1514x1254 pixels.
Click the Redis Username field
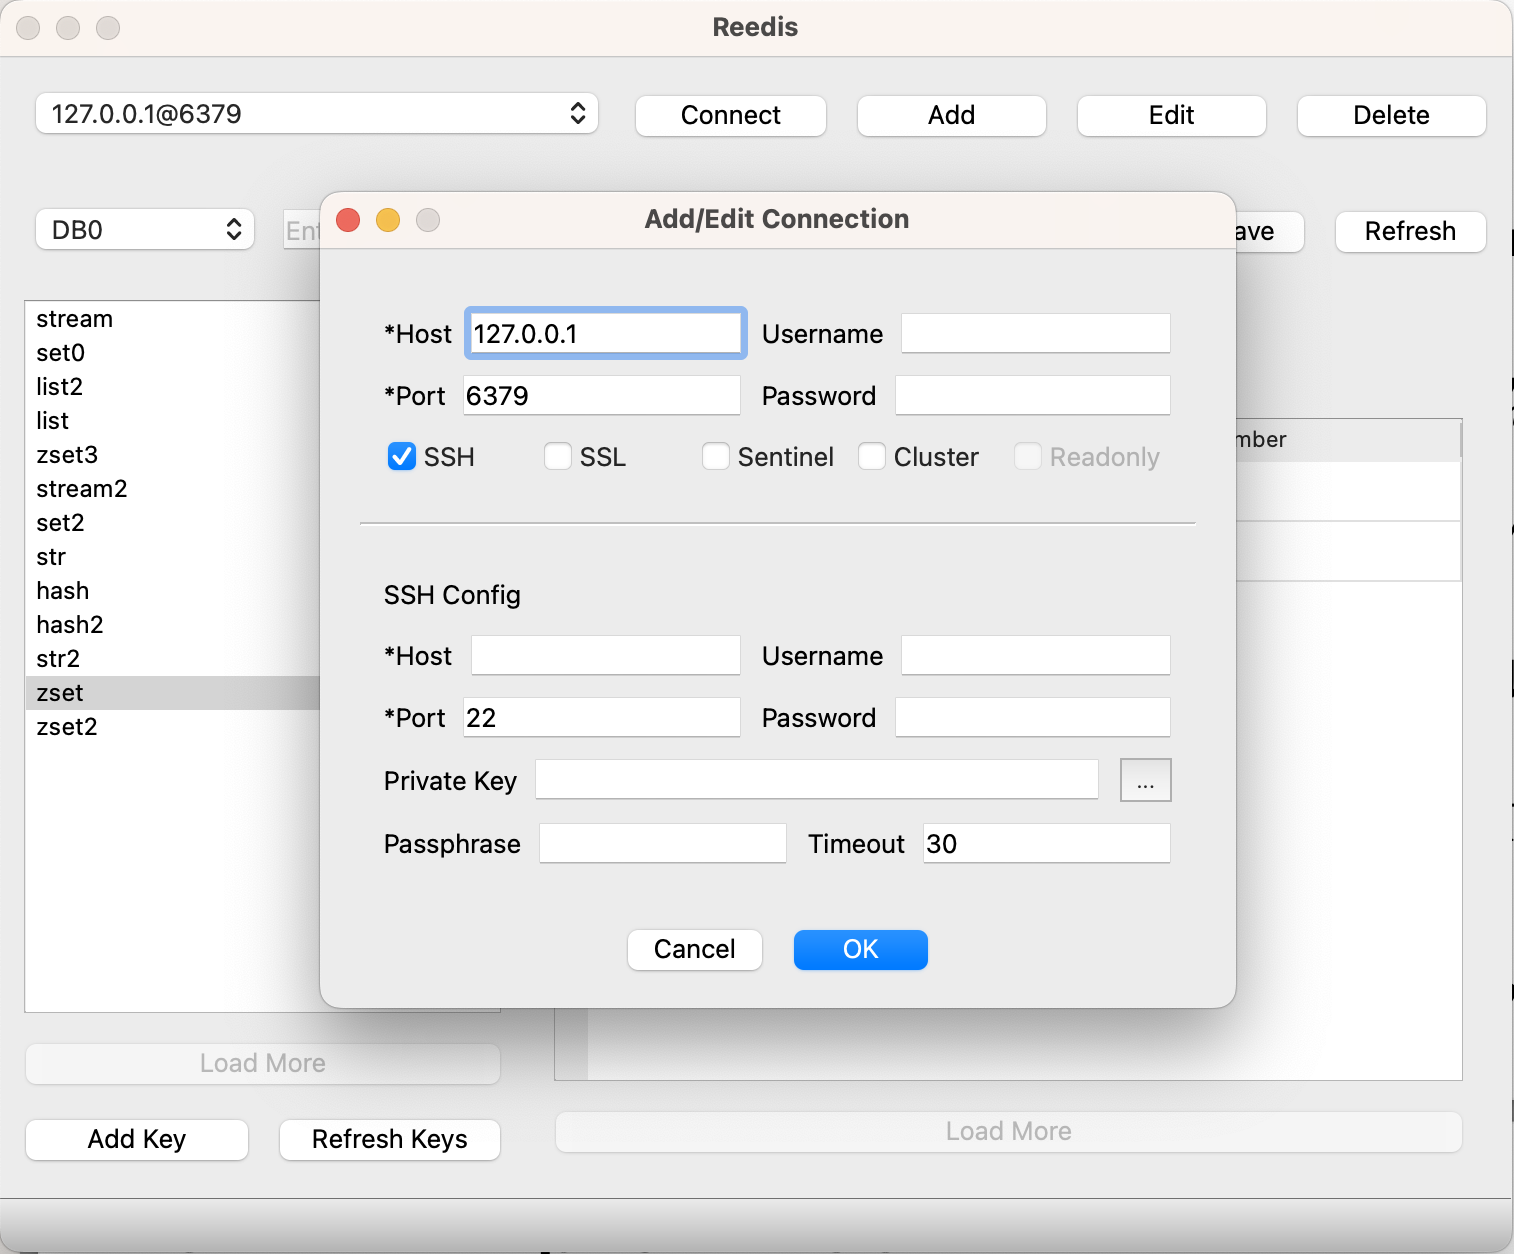1036,333
